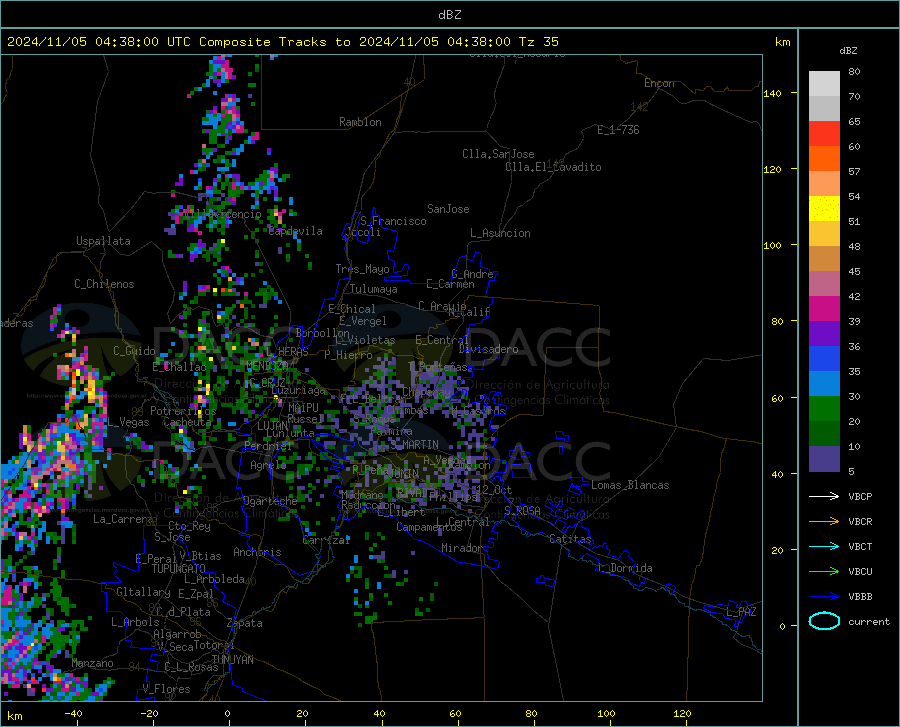Click the Divisadero place label
The height and width of the screenshot is (727, 900).
coord(488,349)
